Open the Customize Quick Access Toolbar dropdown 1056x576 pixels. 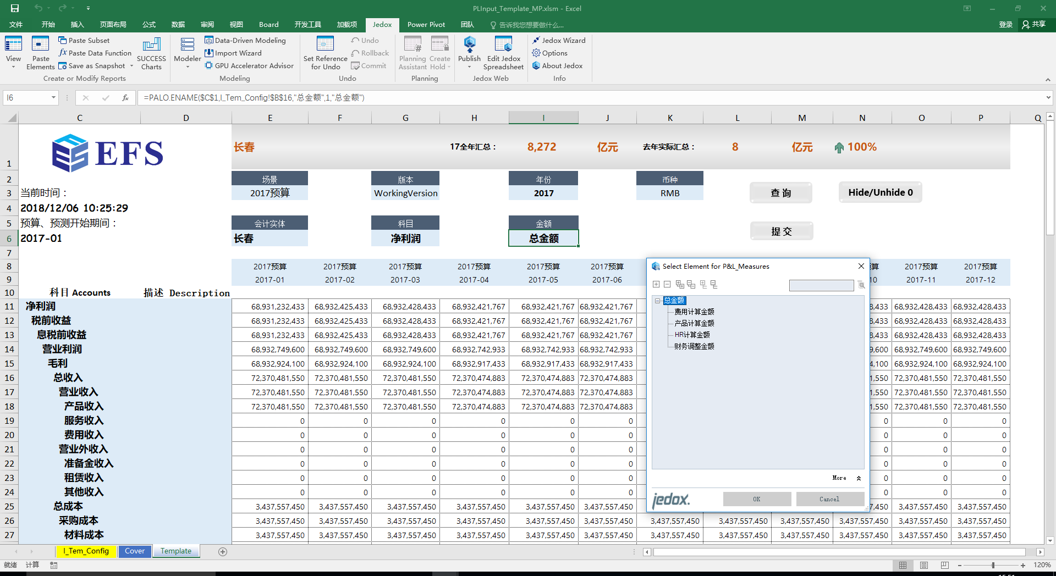(88, 8)
